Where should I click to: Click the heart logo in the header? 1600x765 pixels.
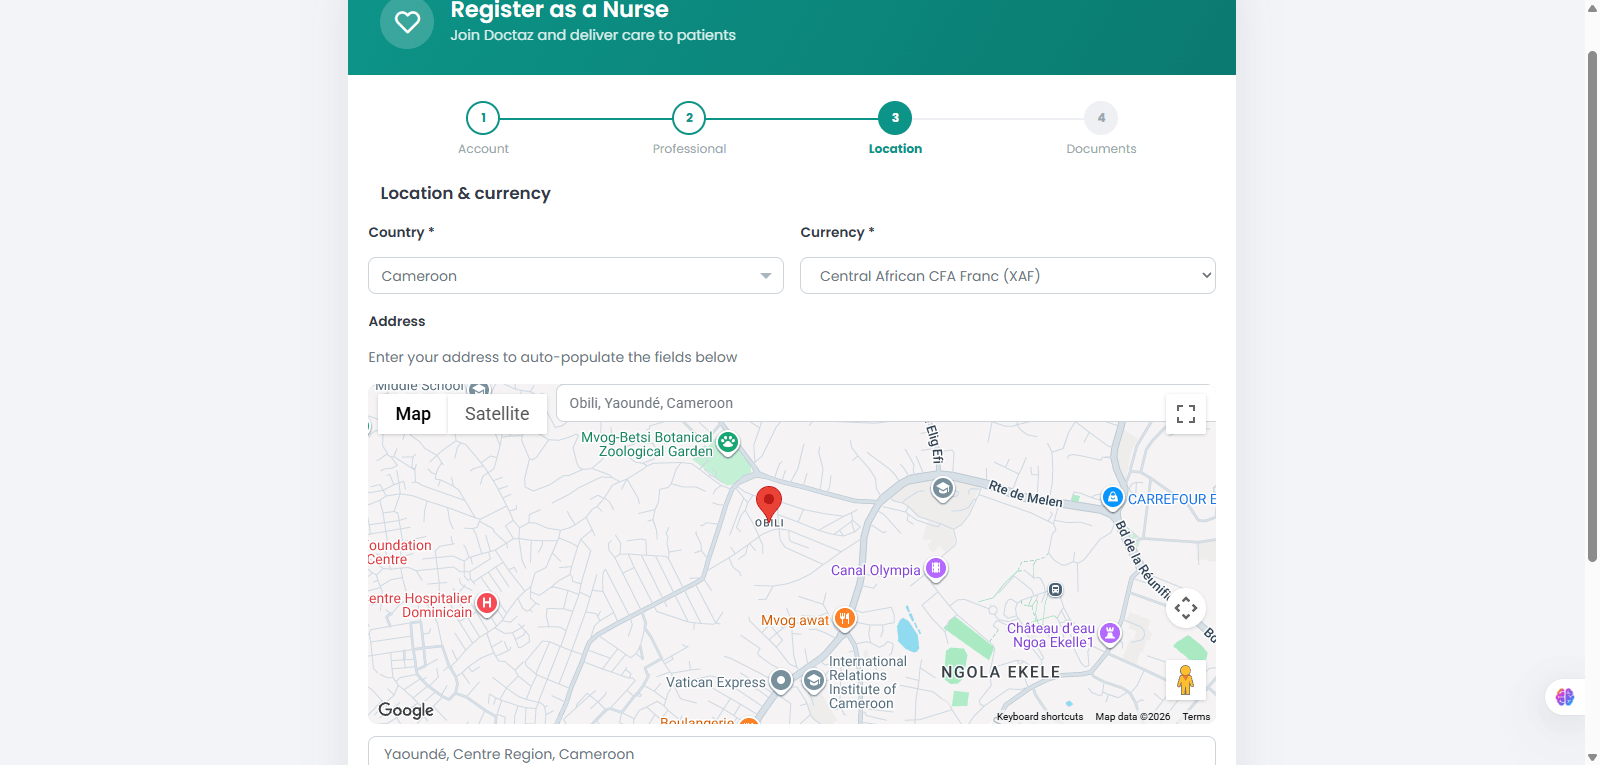pyautogui.click(x=407, y=22)
